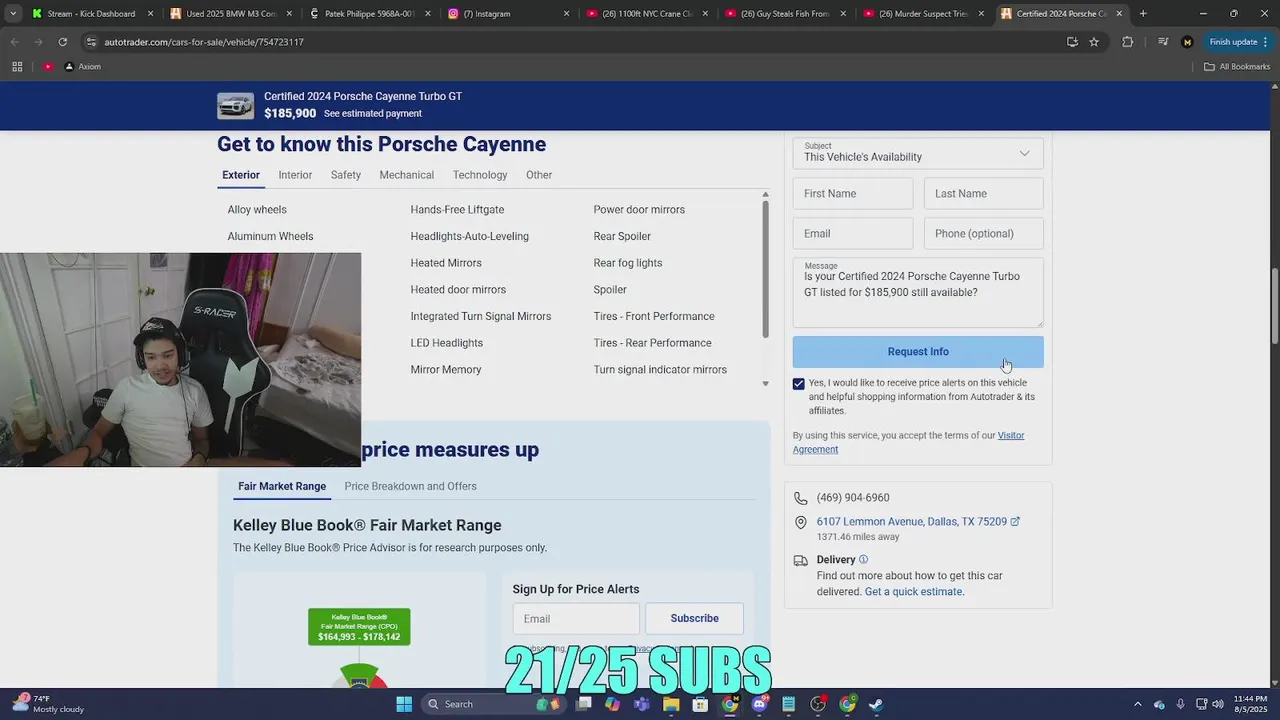This screenshot has height=720, width=1280.
Task: Click the Email field in contact form
Action: click(853, 234)
